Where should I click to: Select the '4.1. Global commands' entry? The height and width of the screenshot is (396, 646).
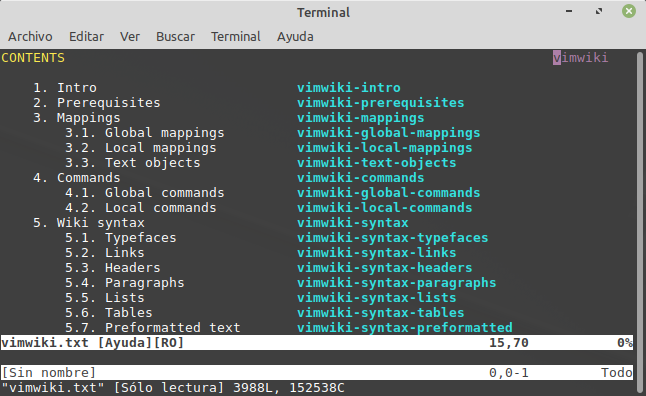[x=145, y=192]
